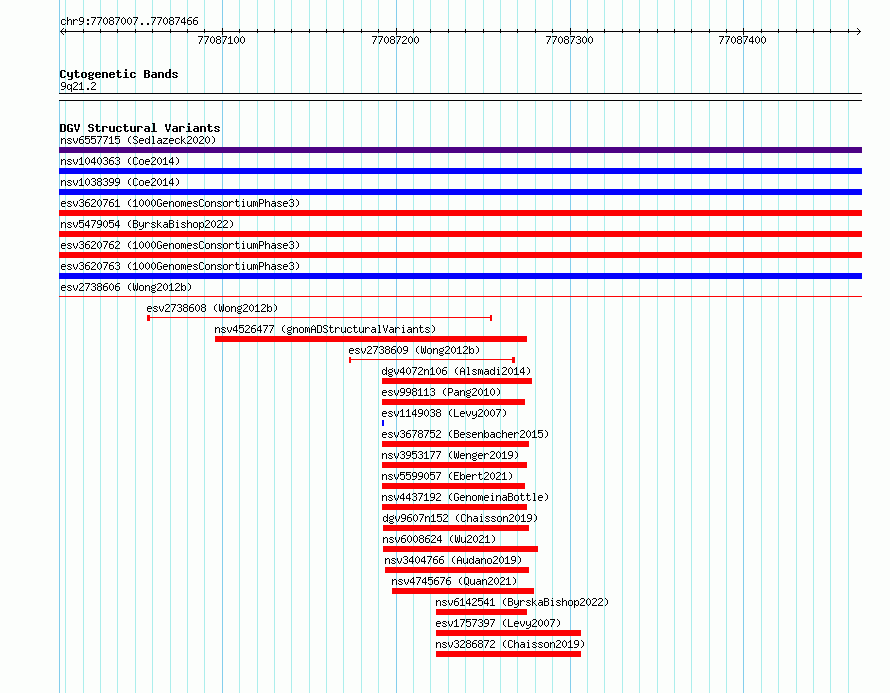The width and height of the screenshot is (890, 693).
Task: Click the red bar under esv3620762
Action: click(x=460, y=255)
